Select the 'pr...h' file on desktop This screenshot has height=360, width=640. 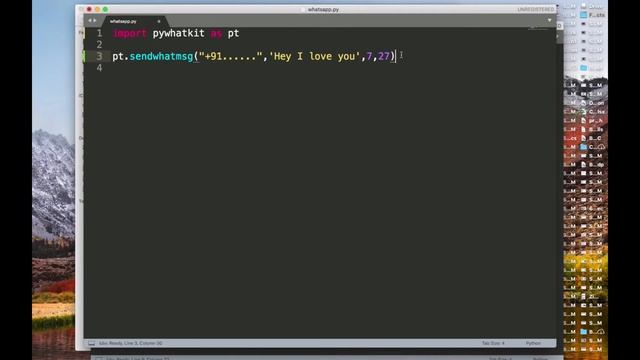(593, 120)
